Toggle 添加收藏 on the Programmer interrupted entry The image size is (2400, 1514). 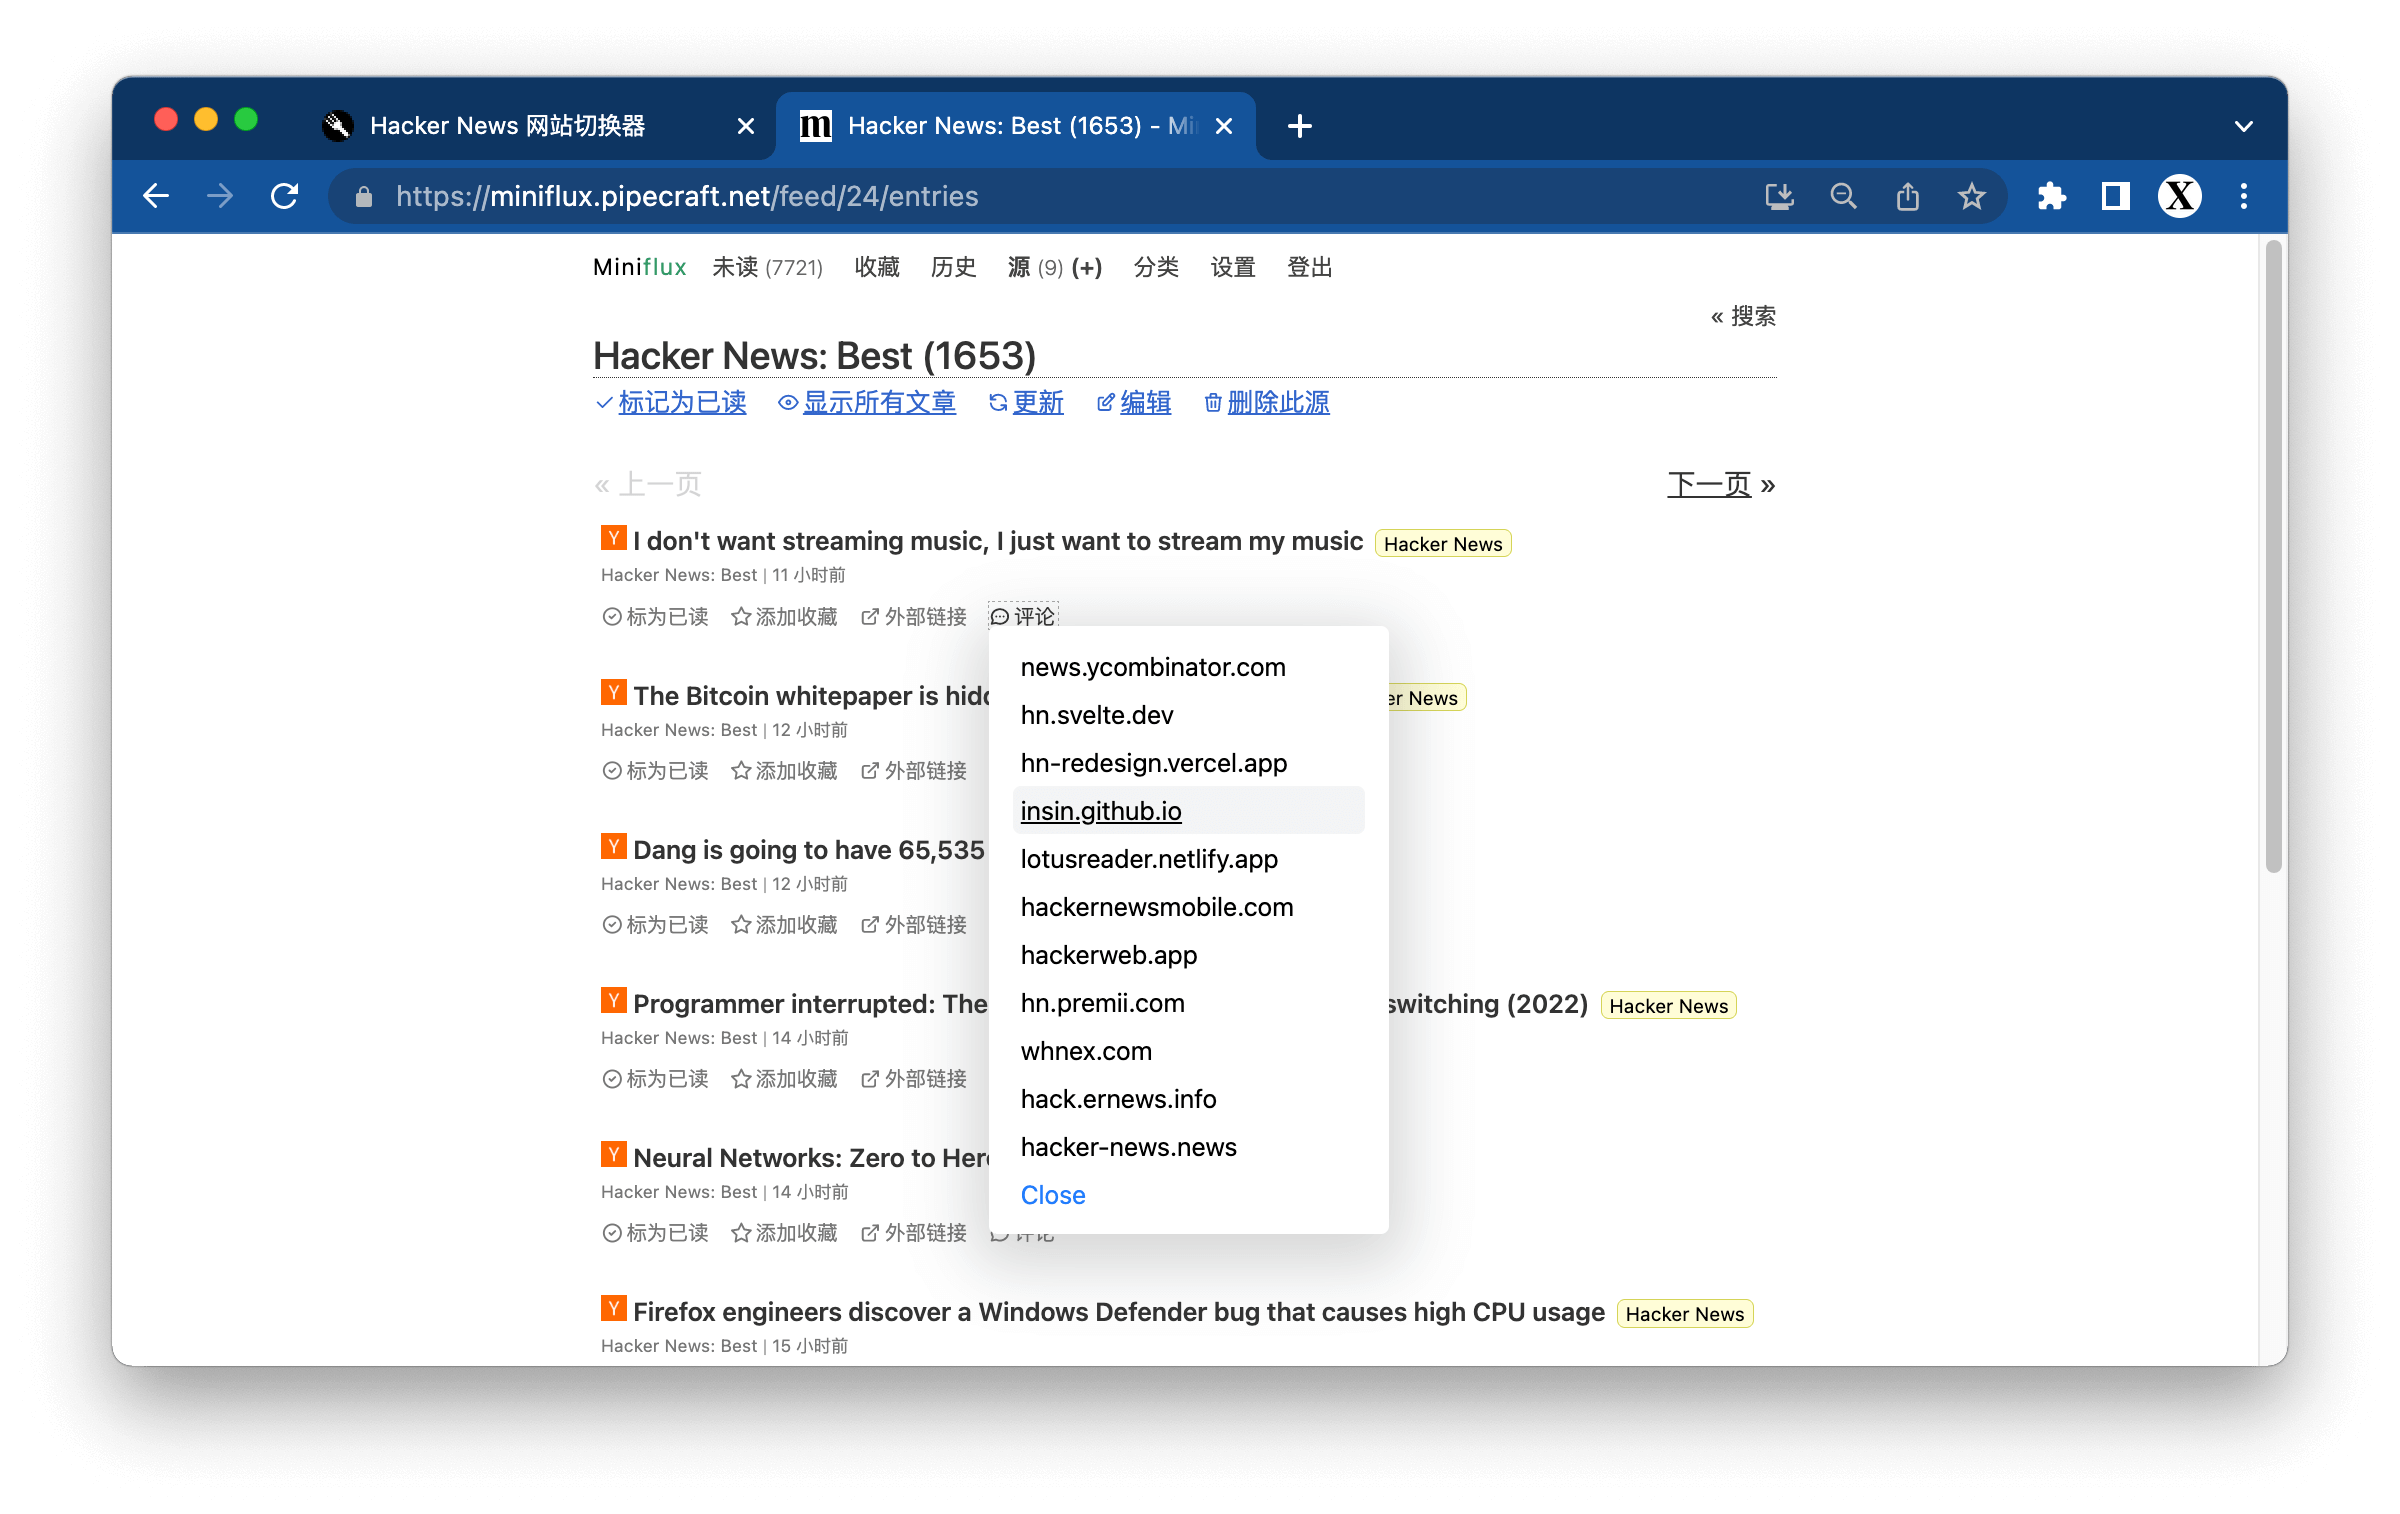click(x=784, y=1078)
